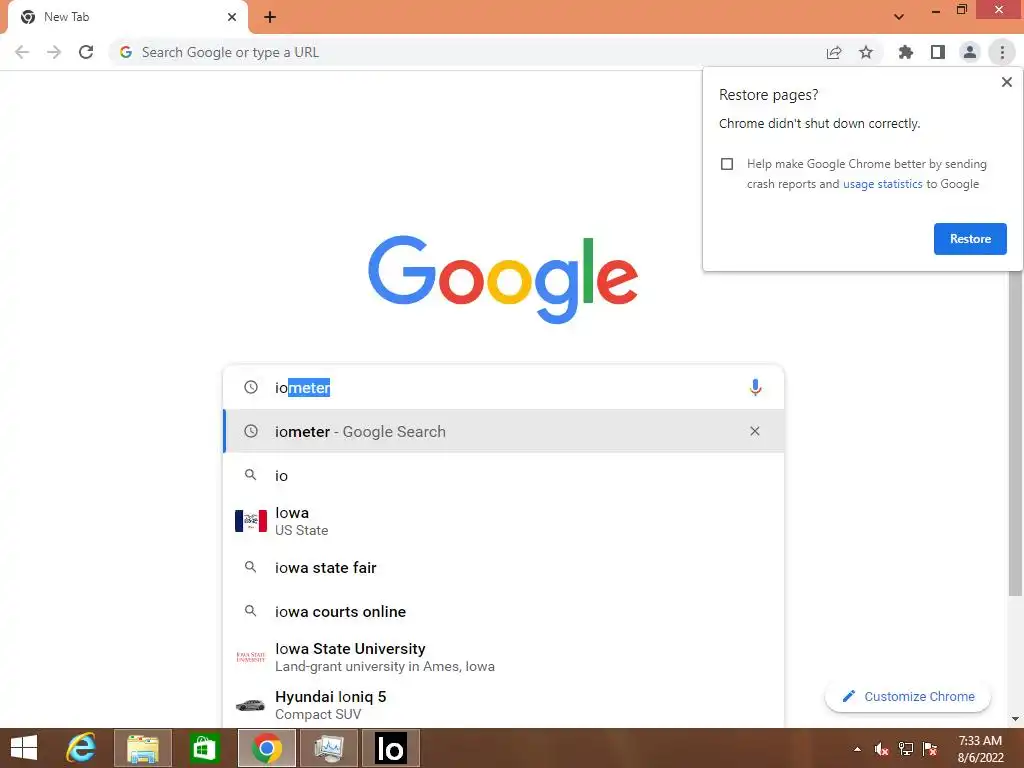Open File Explorer from the taskbar
The image size is (1024, 768).
coord(143,748)
